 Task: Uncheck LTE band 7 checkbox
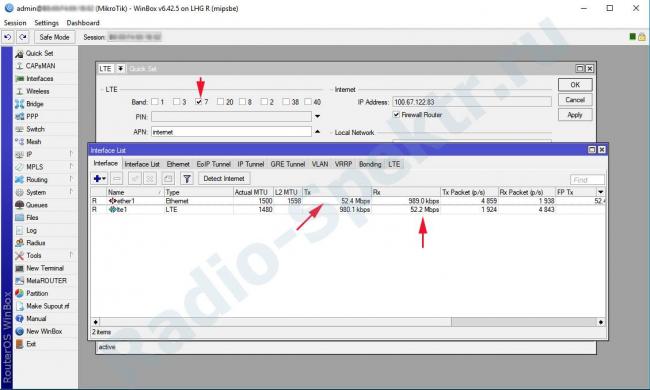[x=199, y=102]
